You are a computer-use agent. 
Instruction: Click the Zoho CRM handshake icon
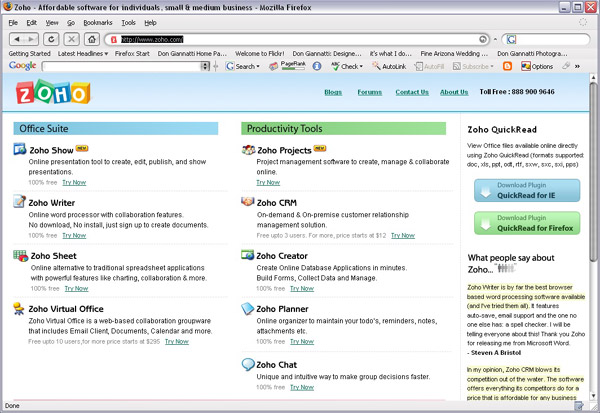pyautogui.click(x=248, y=201)
